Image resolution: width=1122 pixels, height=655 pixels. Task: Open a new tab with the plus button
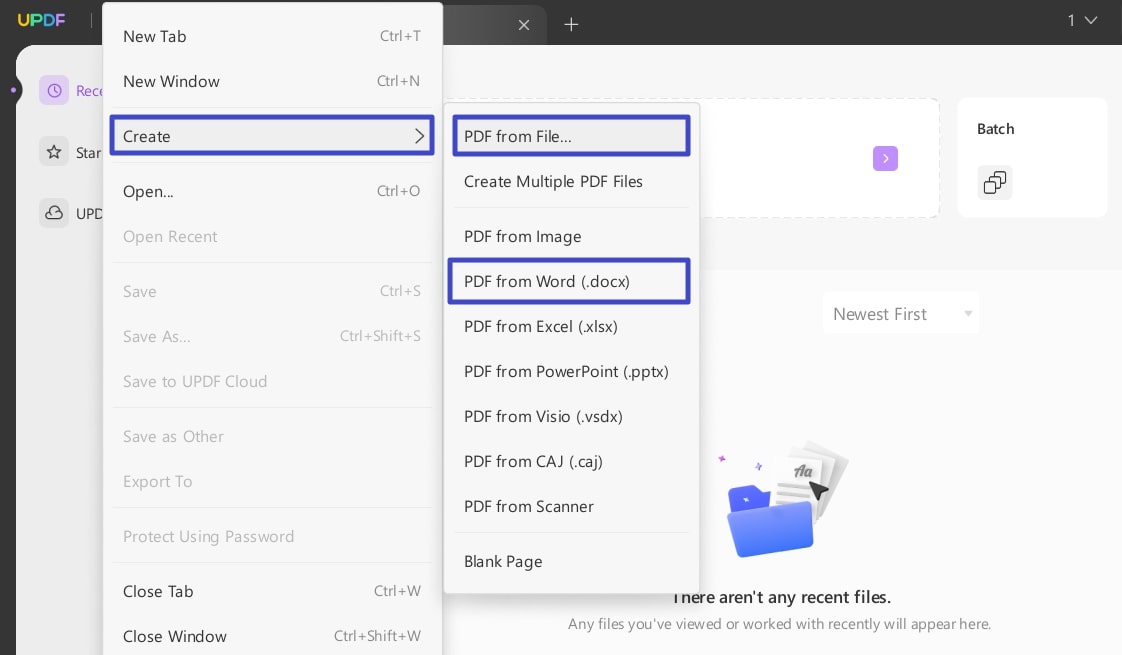click(572, 23)
